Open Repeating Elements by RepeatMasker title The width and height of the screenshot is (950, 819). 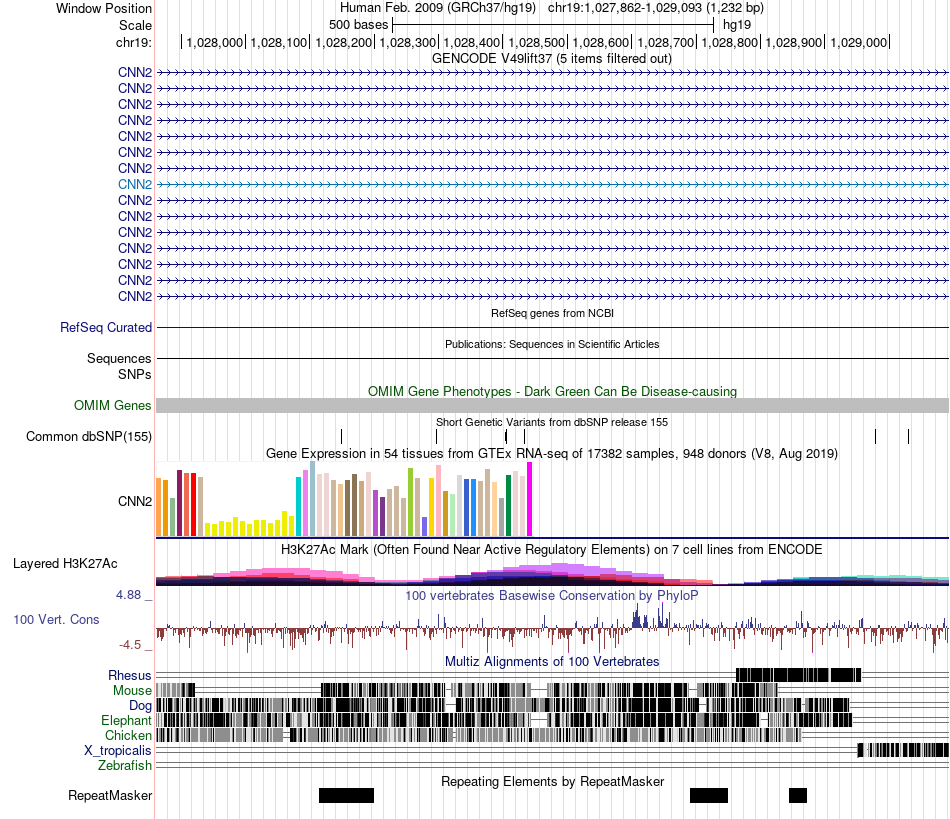pyautogui.click(x=552, y=781)
